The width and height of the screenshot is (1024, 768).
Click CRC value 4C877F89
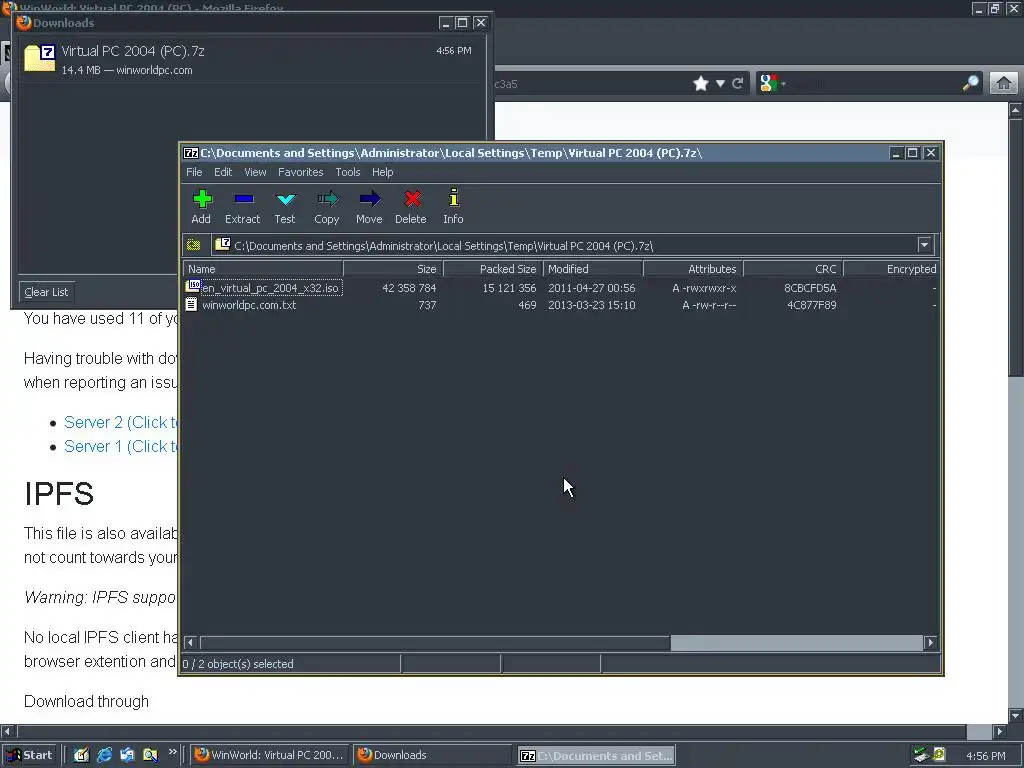click(x=811, y=305)
